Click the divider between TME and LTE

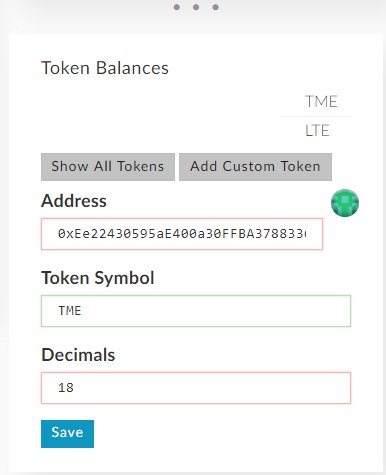point(316,116)
